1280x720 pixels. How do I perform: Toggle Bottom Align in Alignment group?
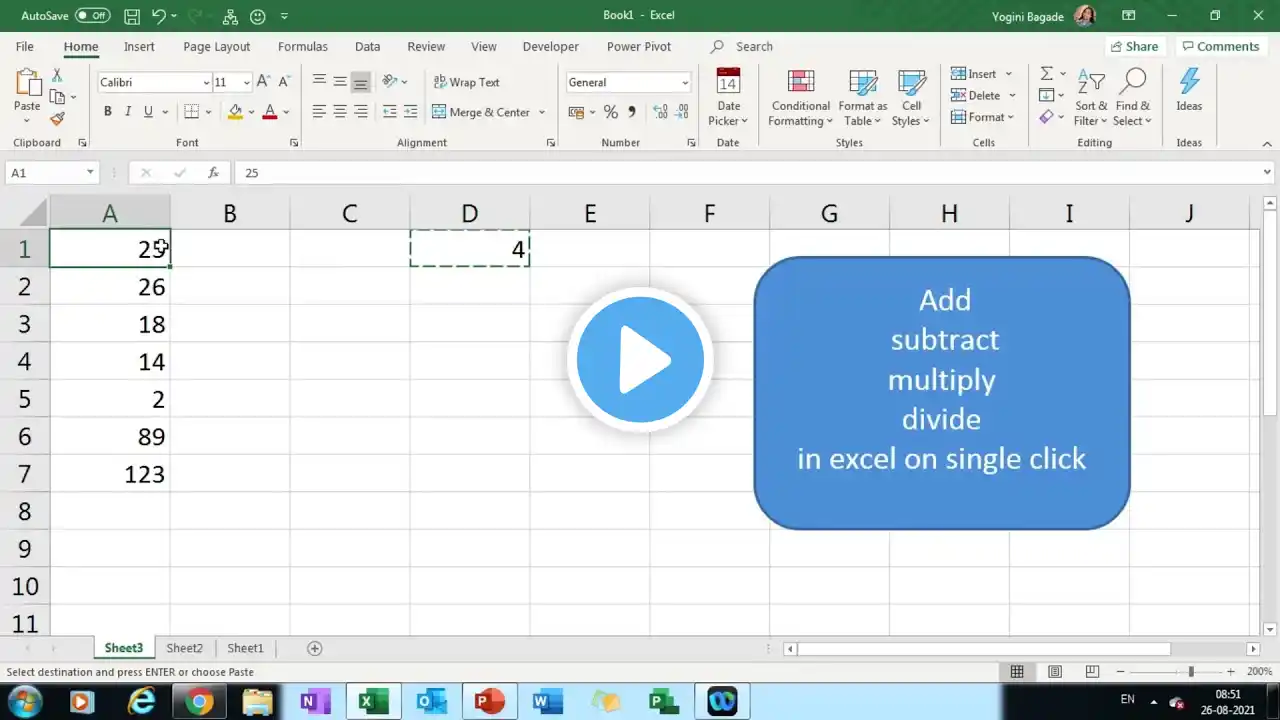(x=361, y=82)
